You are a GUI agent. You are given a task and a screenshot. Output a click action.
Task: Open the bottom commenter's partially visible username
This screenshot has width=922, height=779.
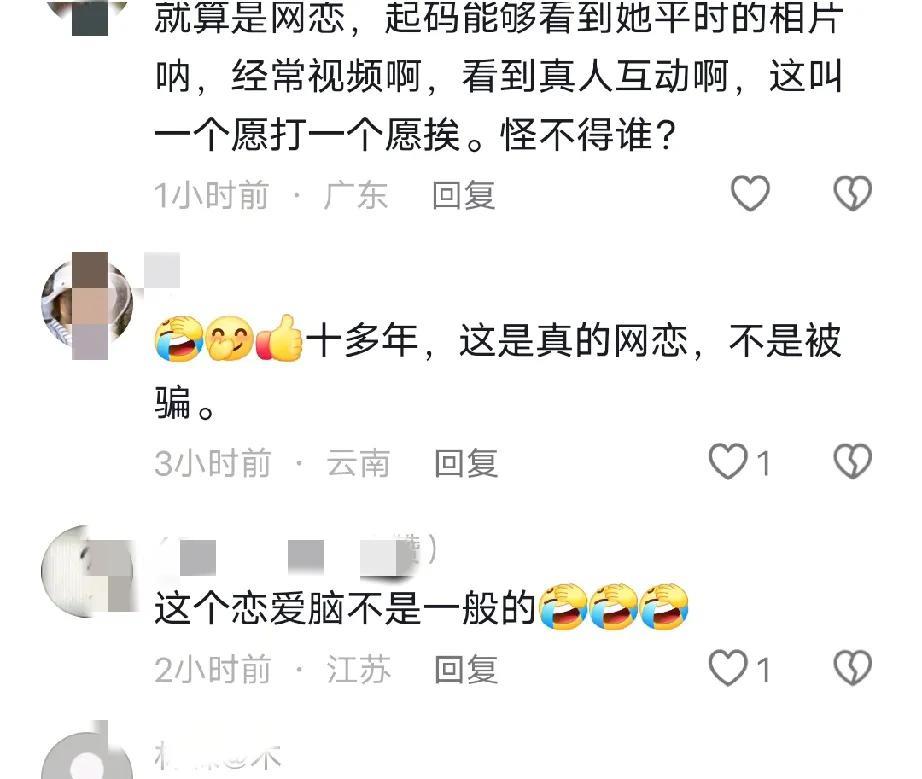point(218,756)
